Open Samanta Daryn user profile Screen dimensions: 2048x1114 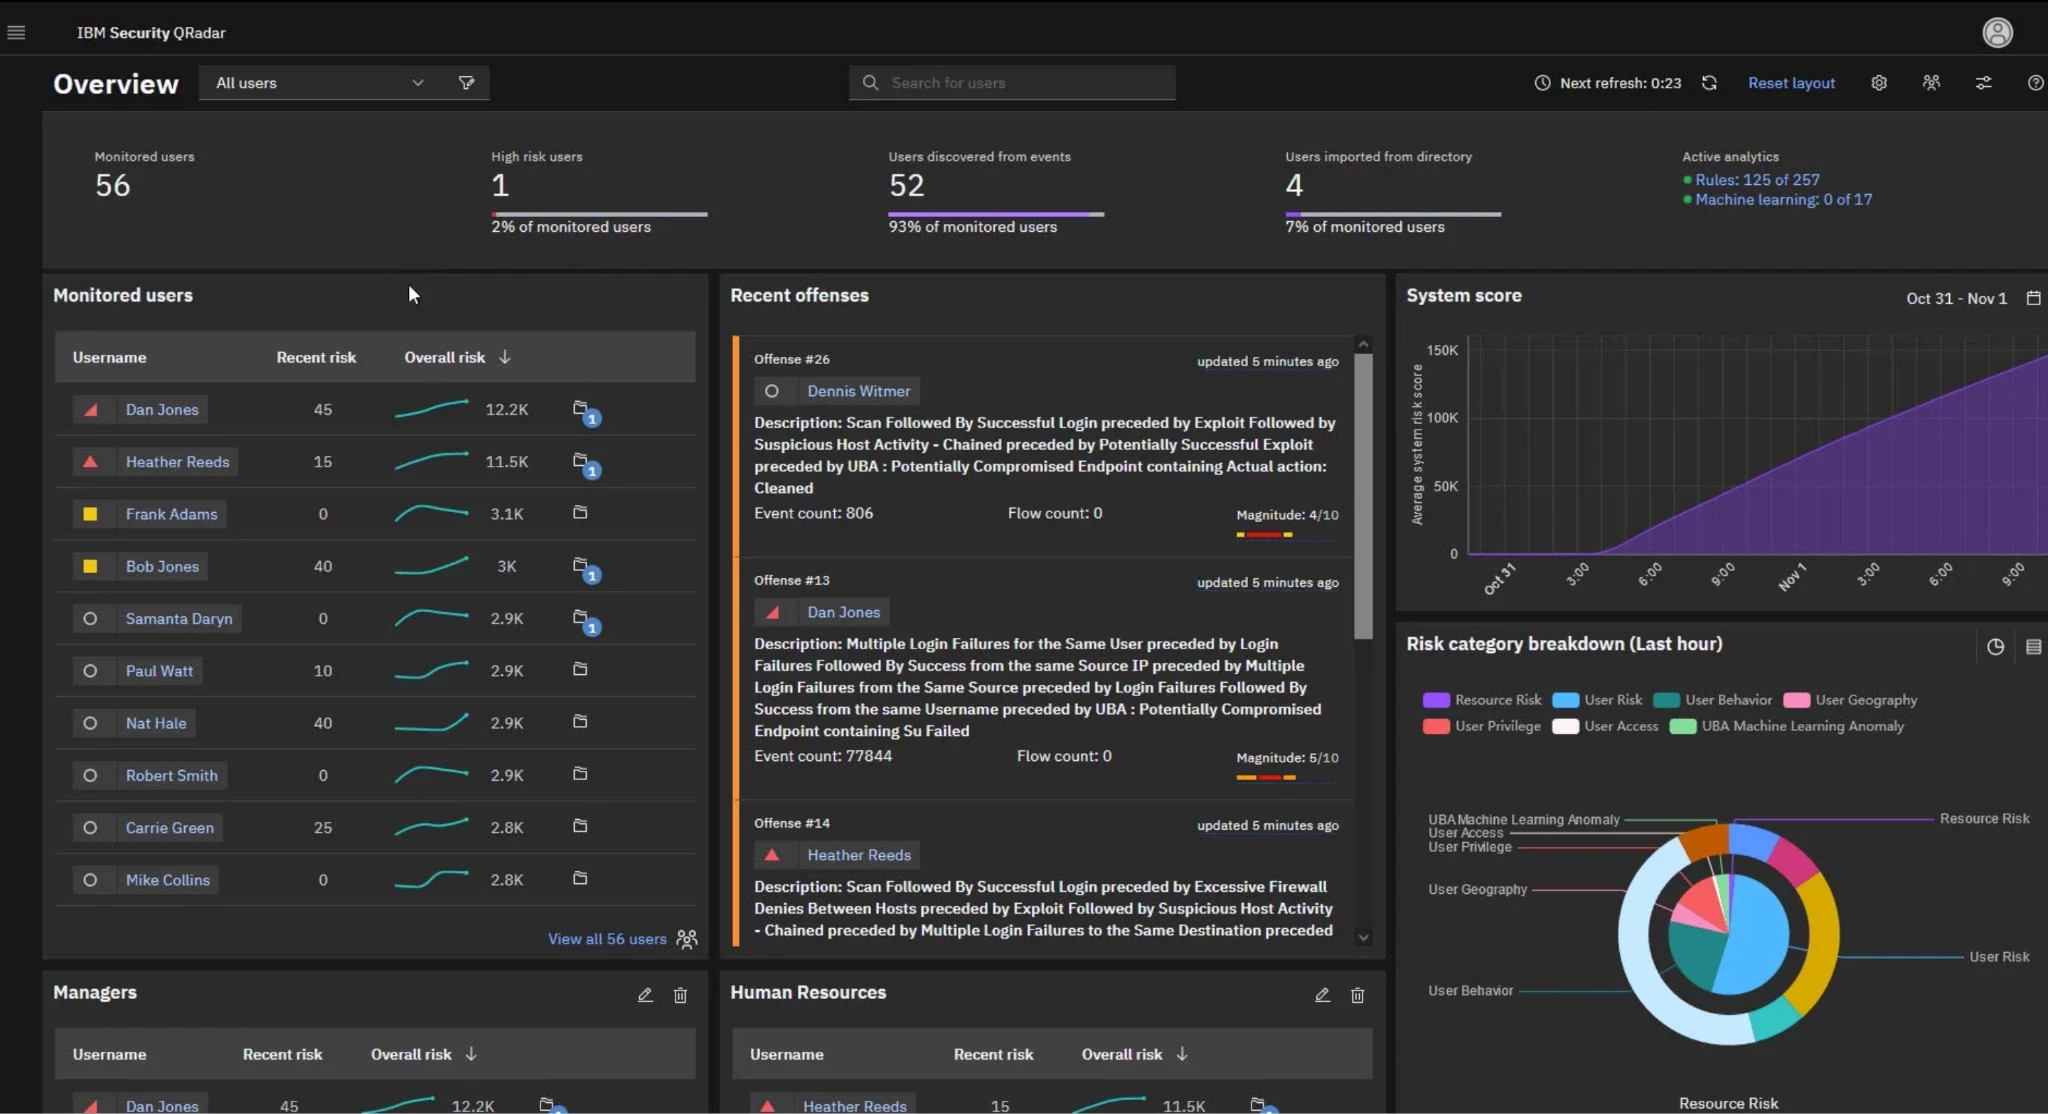click(x=179, y=619)
